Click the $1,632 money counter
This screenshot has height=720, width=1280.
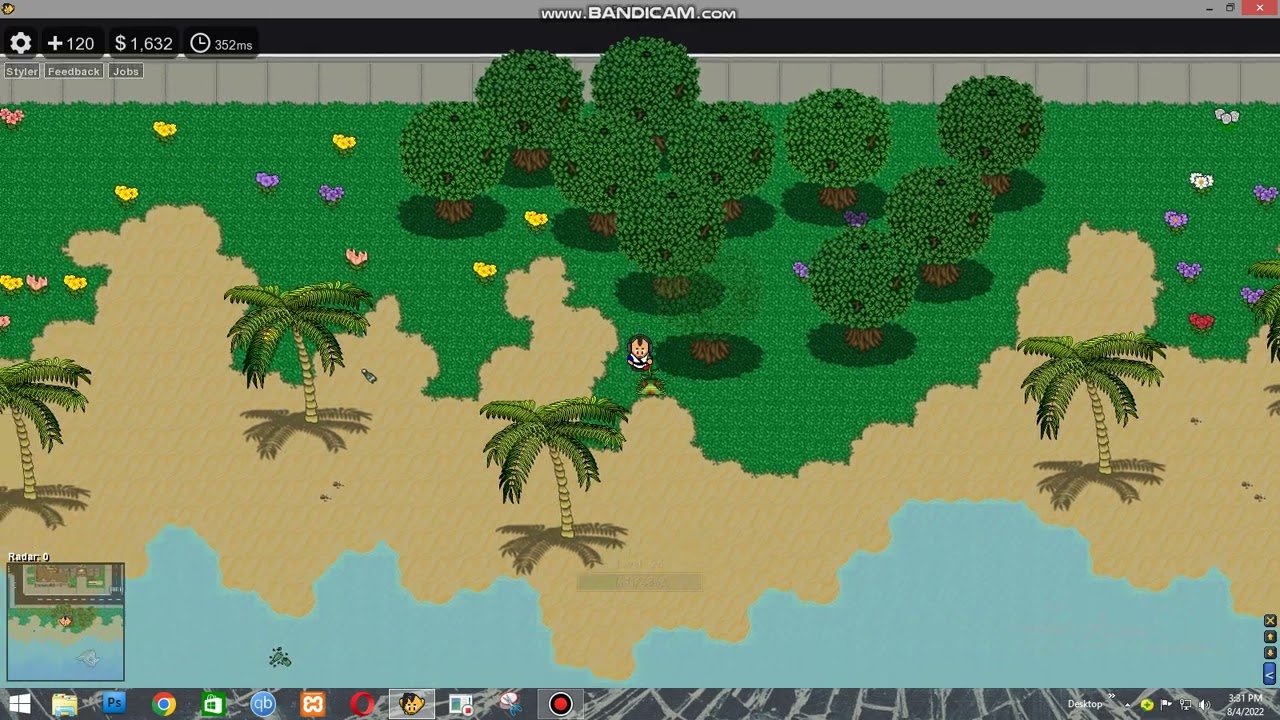(144, 43)
